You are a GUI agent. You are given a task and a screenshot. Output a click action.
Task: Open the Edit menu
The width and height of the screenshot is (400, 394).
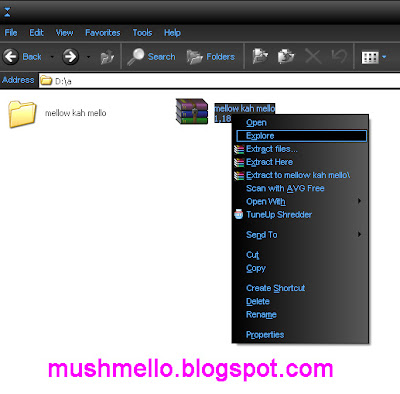(36, 33)
